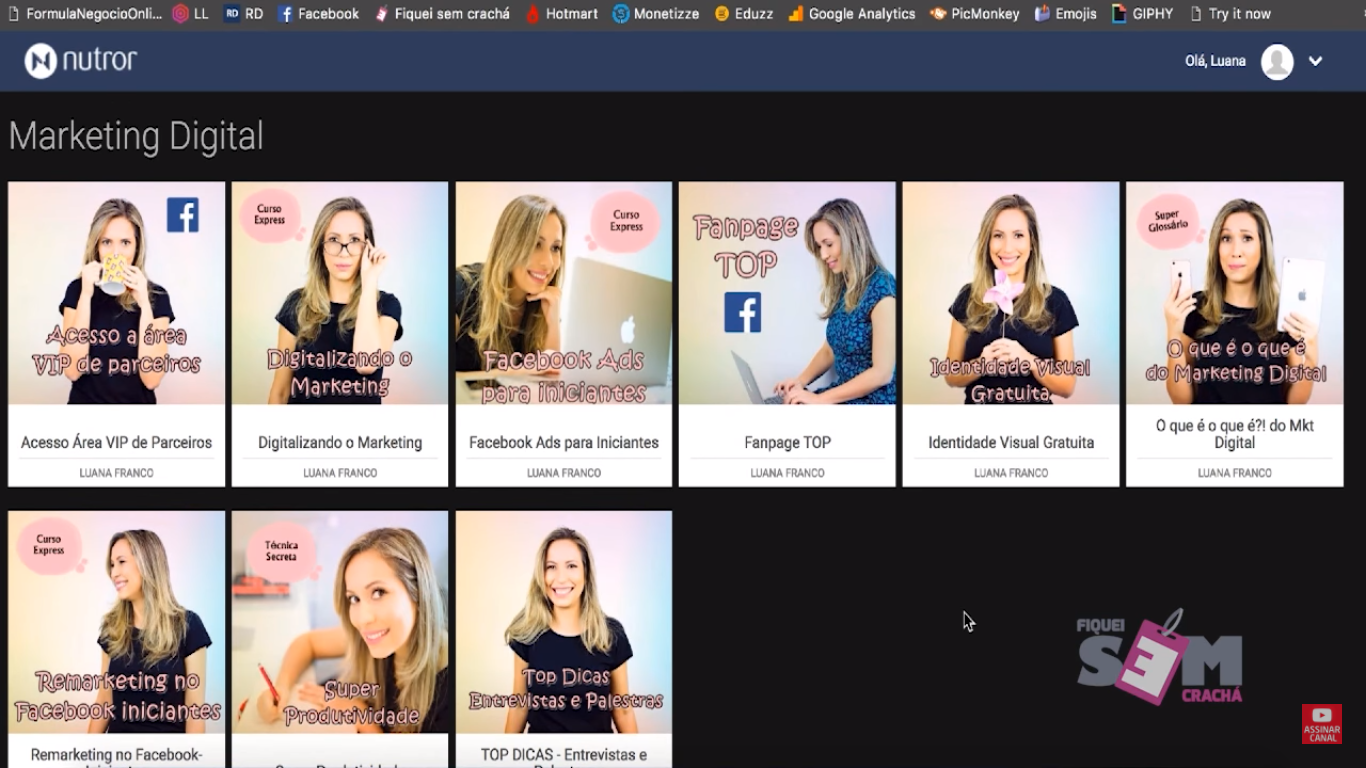Open the O que é o que é do Marketing Digital thumbnail

click(1235, 293)
